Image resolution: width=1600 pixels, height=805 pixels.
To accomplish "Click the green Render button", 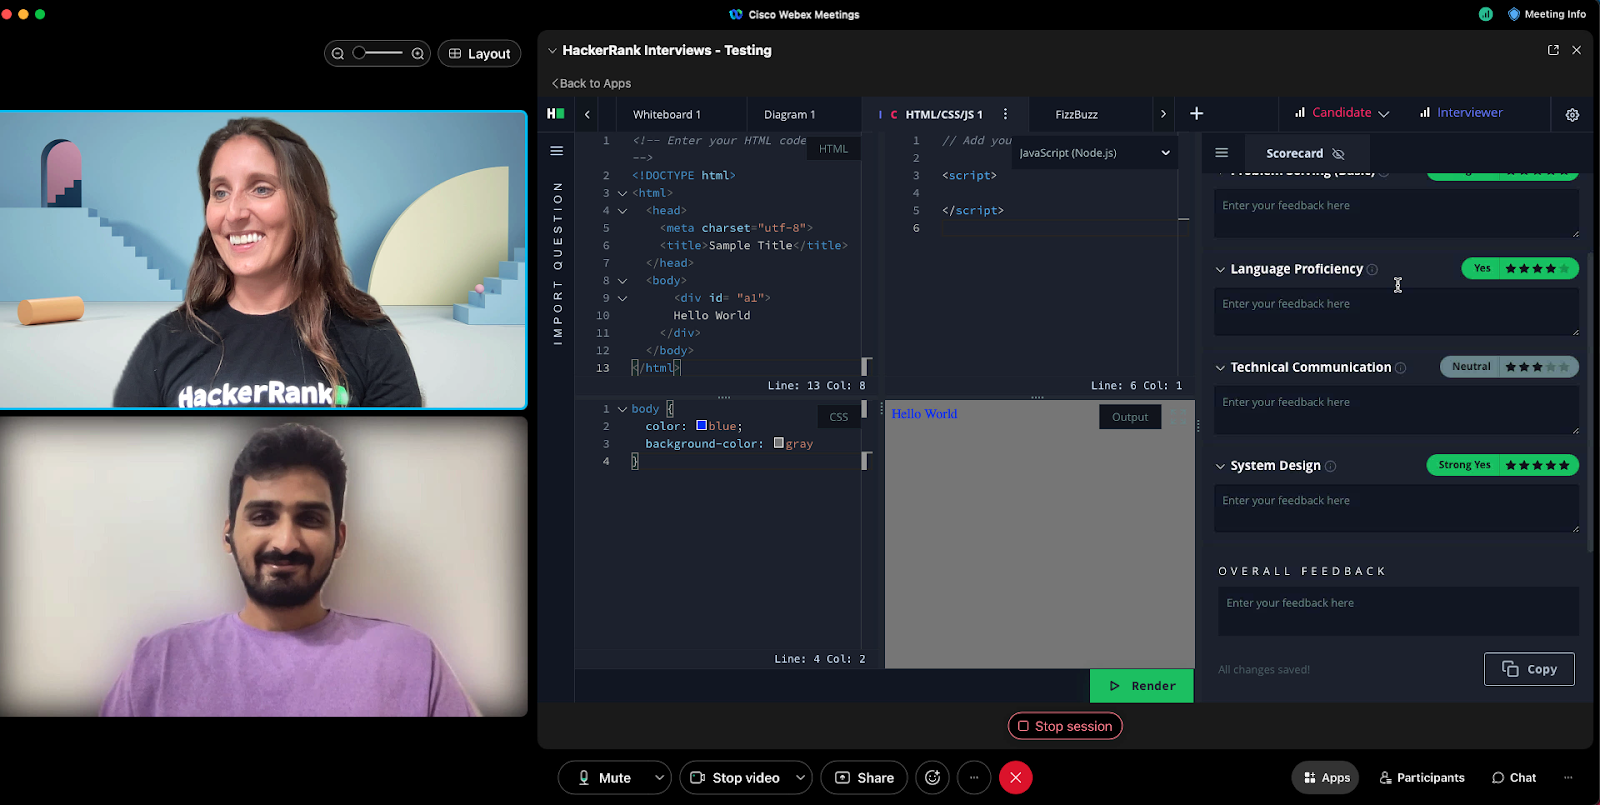I will coord(1141,686).
